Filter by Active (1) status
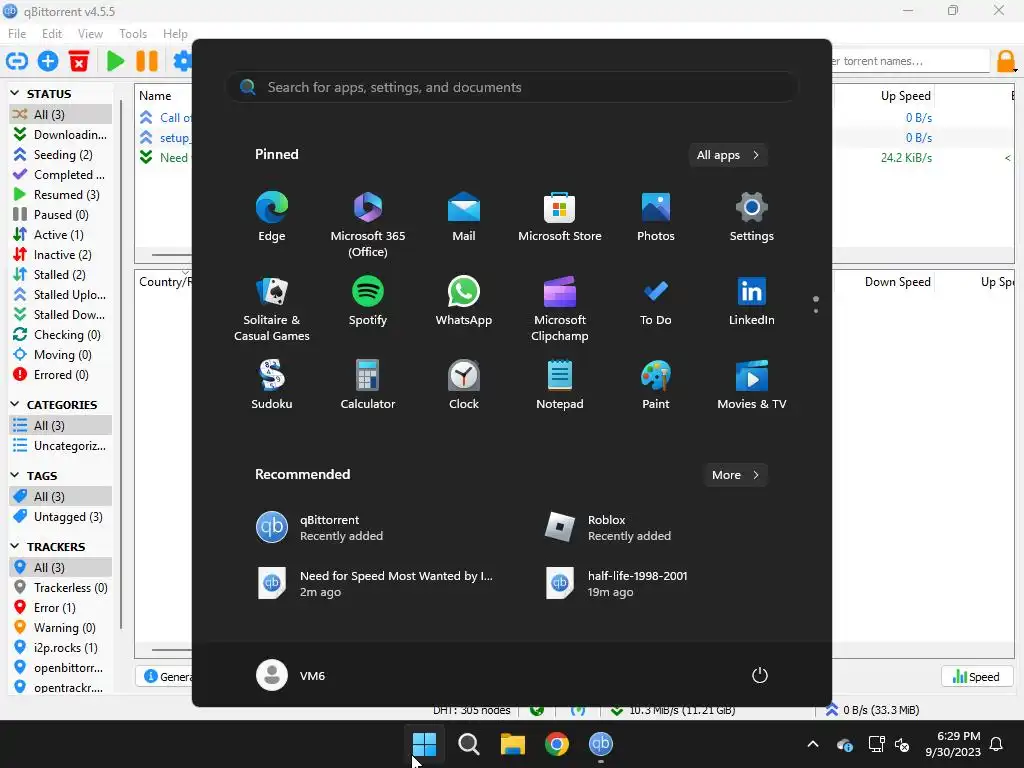This screenshot has width=1024, height=768. 60,234
